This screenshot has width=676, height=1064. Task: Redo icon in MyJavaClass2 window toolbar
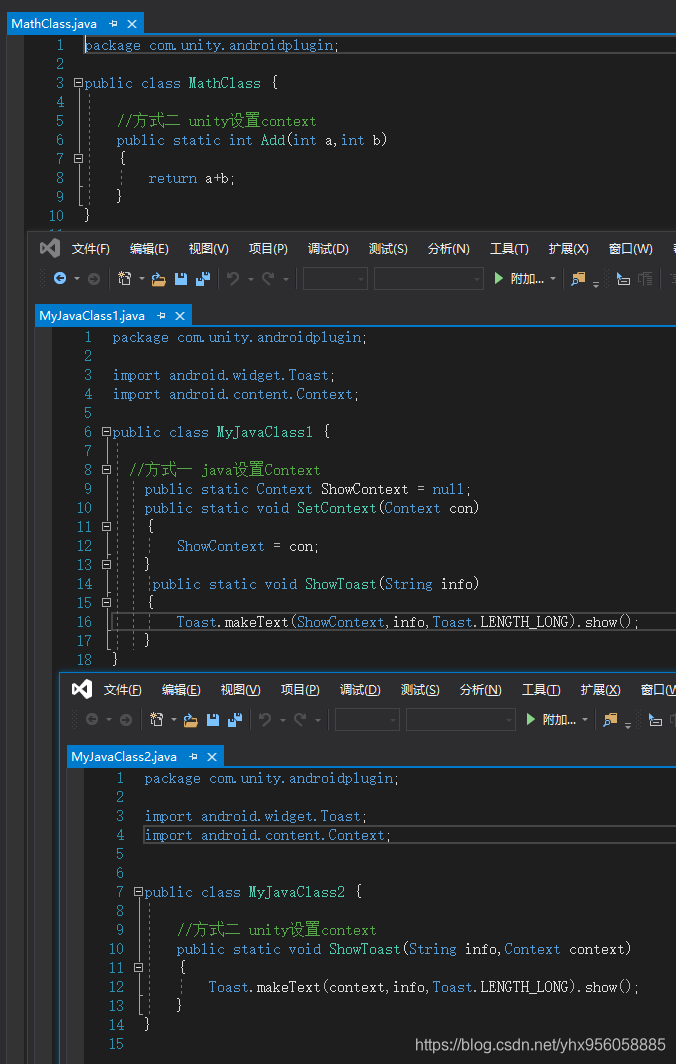pos(300,719)
